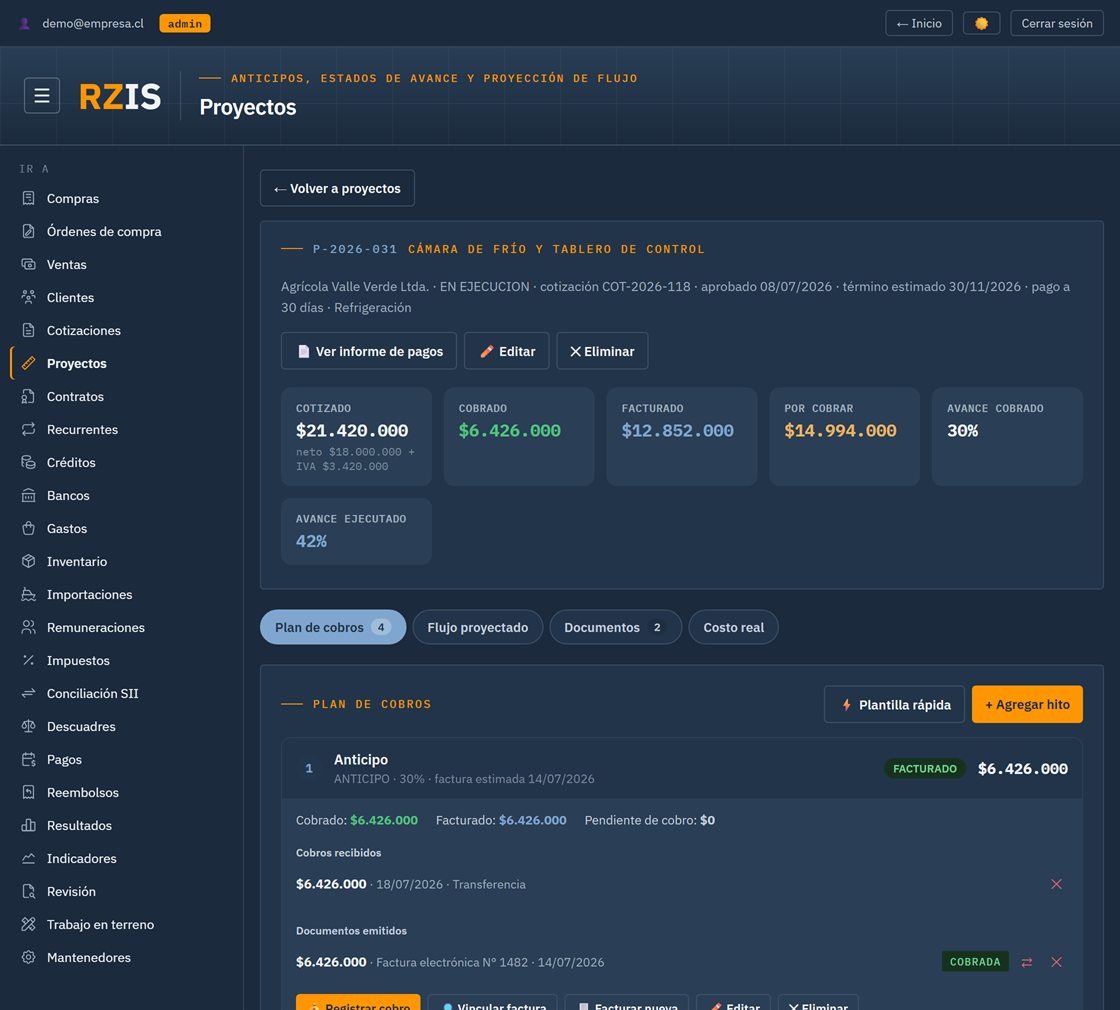Switch to Flujo proyectado tab
The height and width of the screenshot is (1010, 1120).
click(477, 627)
